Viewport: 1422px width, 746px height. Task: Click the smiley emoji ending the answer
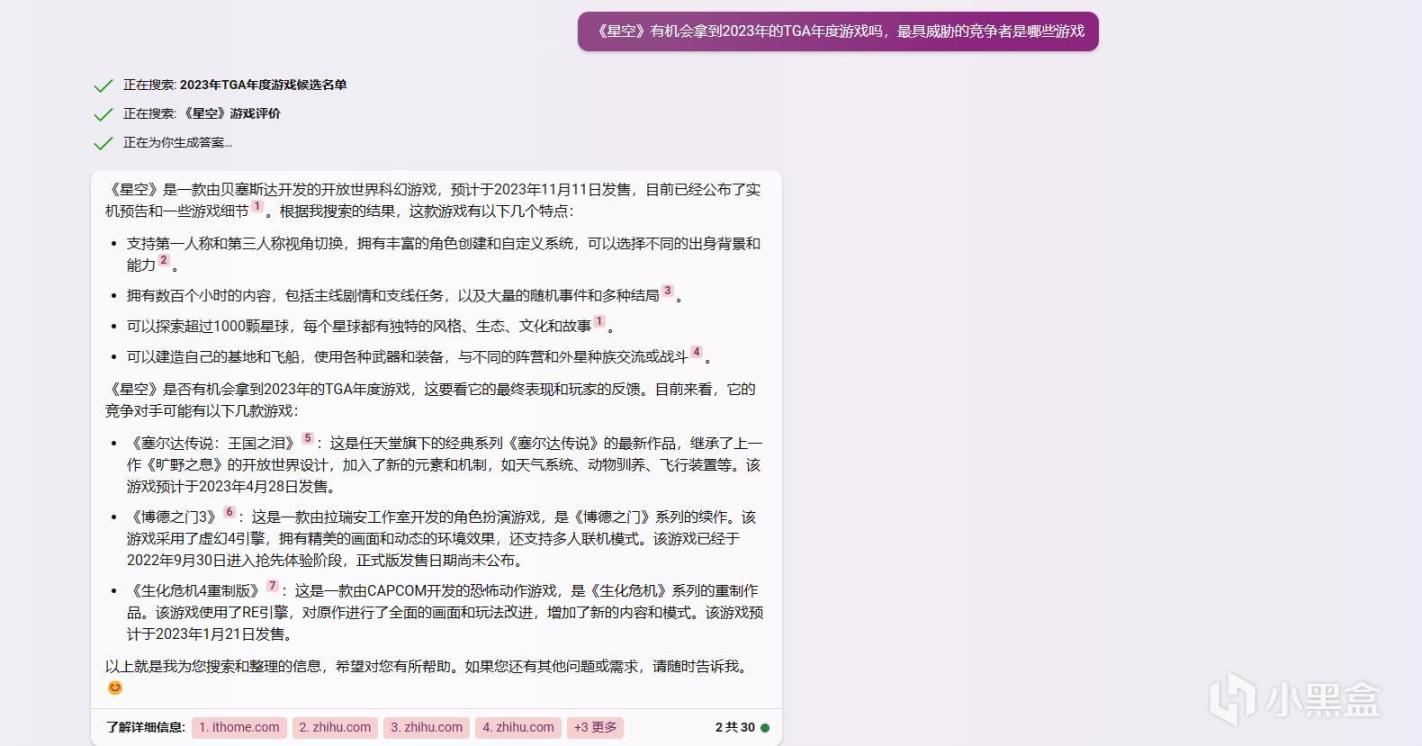tap(115, 688)
